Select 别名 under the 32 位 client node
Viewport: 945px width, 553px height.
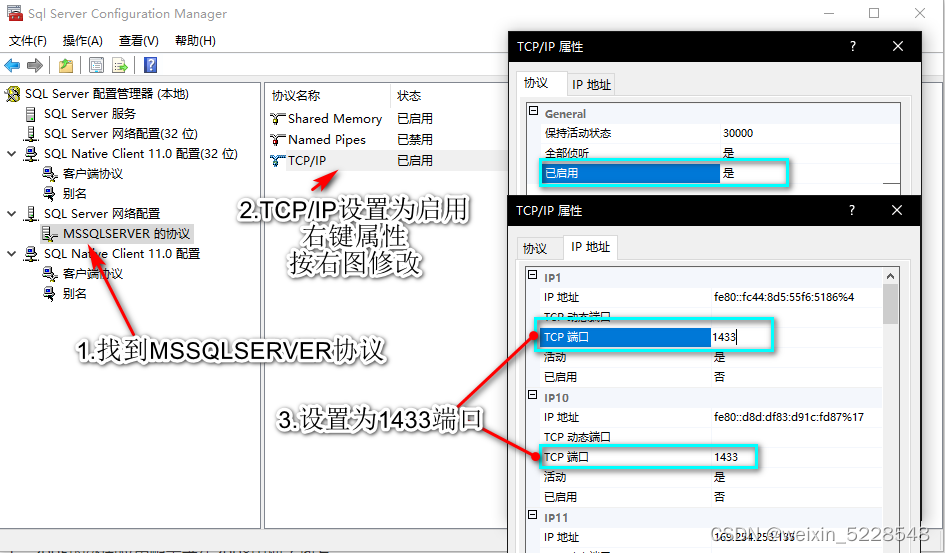[x=74, y=193]
